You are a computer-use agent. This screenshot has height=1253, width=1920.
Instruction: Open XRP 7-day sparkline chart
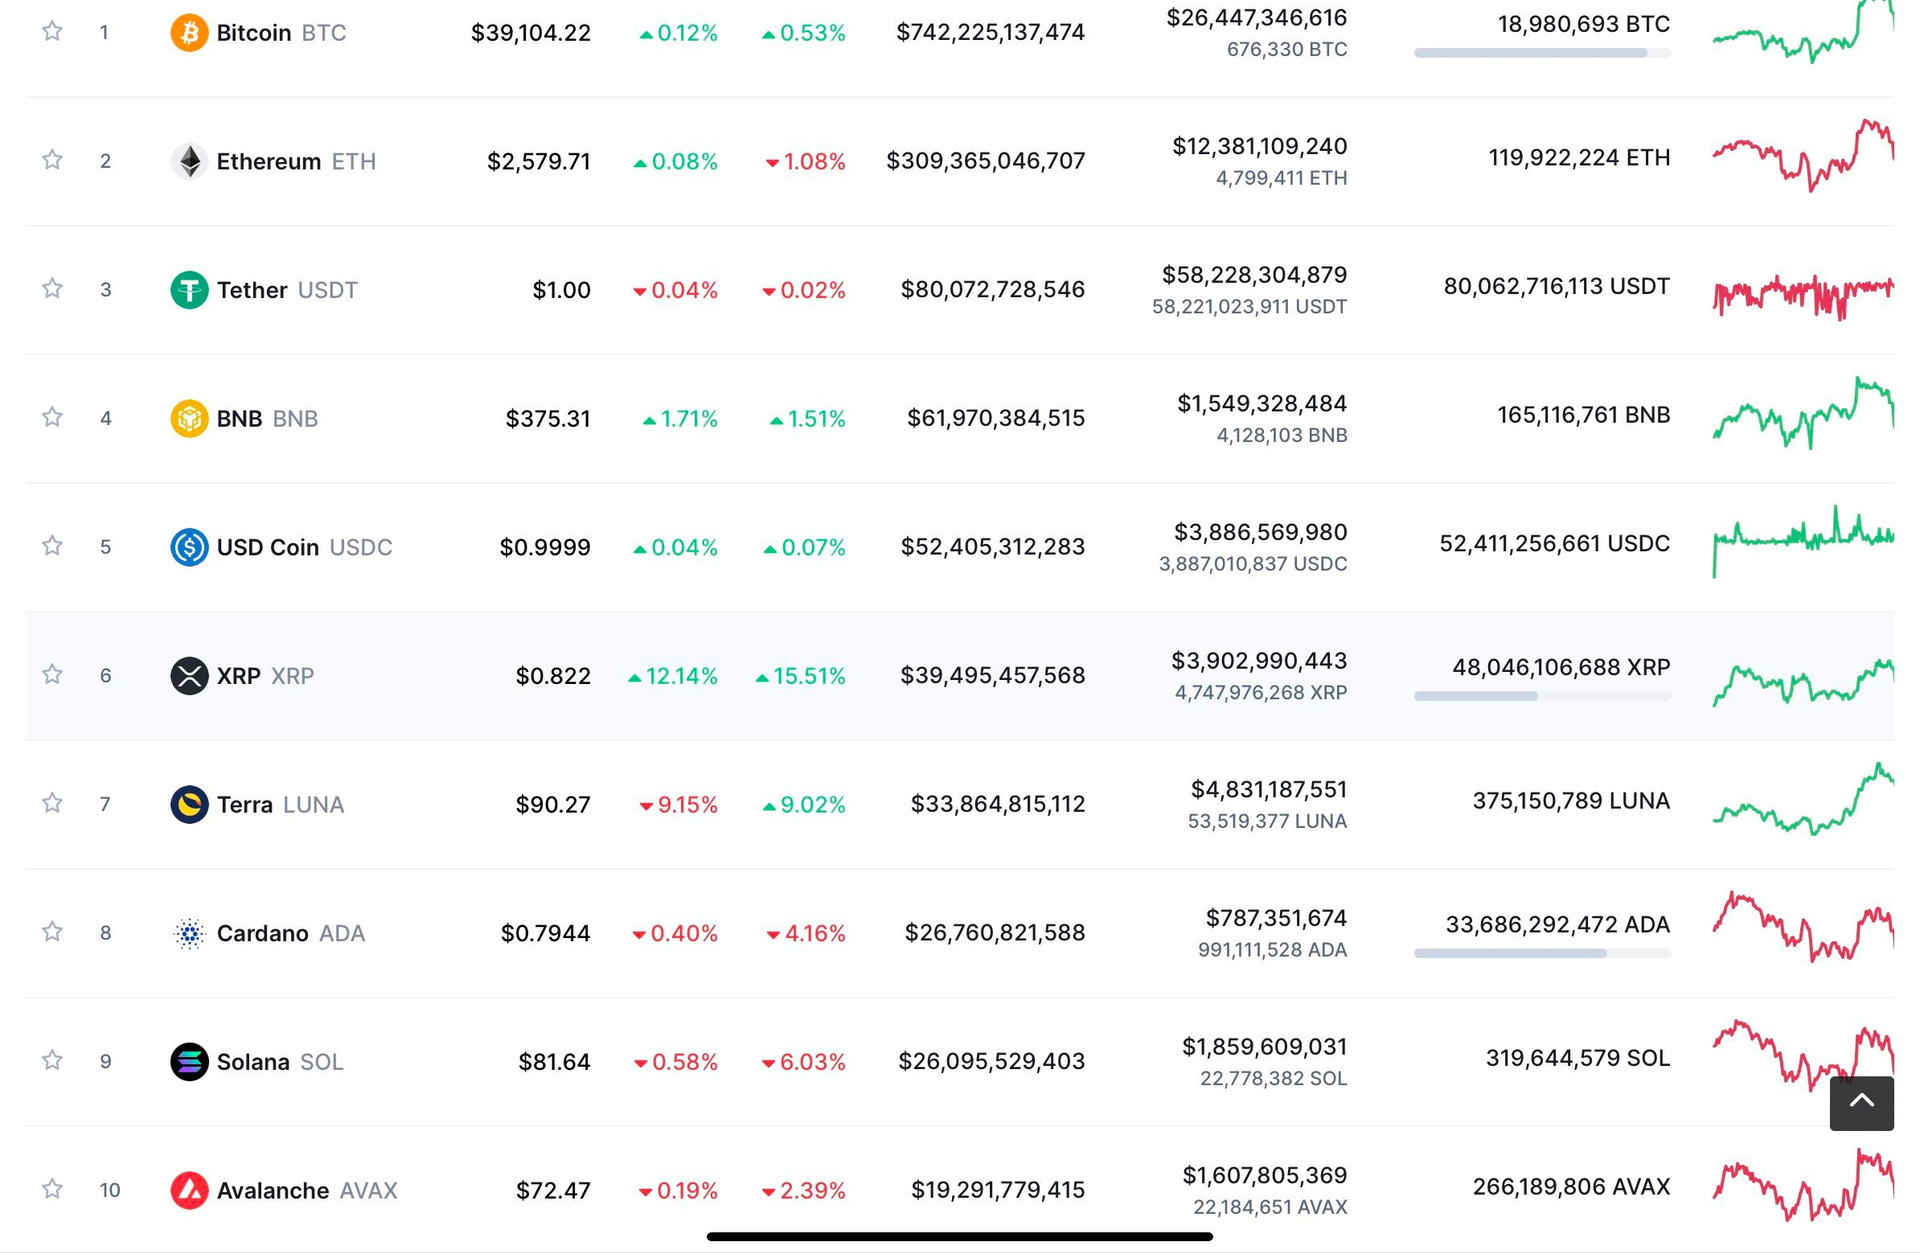(x=1803, y=681)
